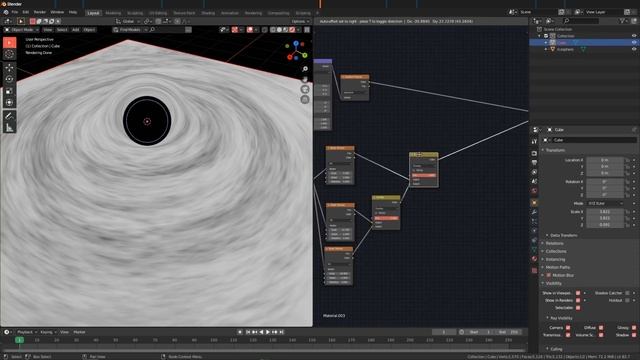Screen dimensions: 640x360
Task: Select the Scale tool in viewport toolbar
Action: tap(9, 91)
